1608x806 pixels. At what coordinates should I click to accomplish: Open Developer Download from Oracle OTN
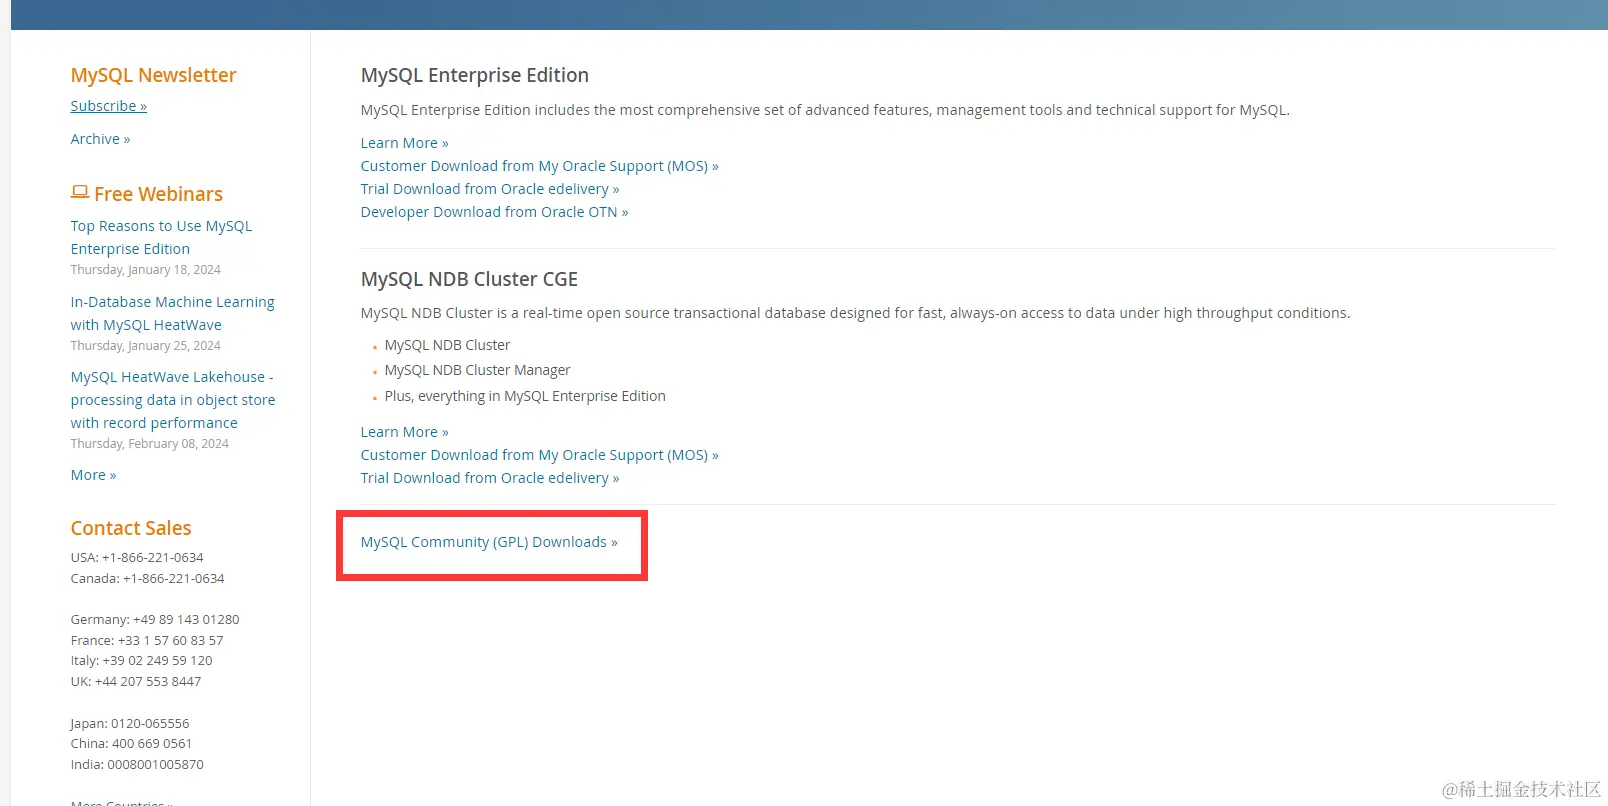494,212
